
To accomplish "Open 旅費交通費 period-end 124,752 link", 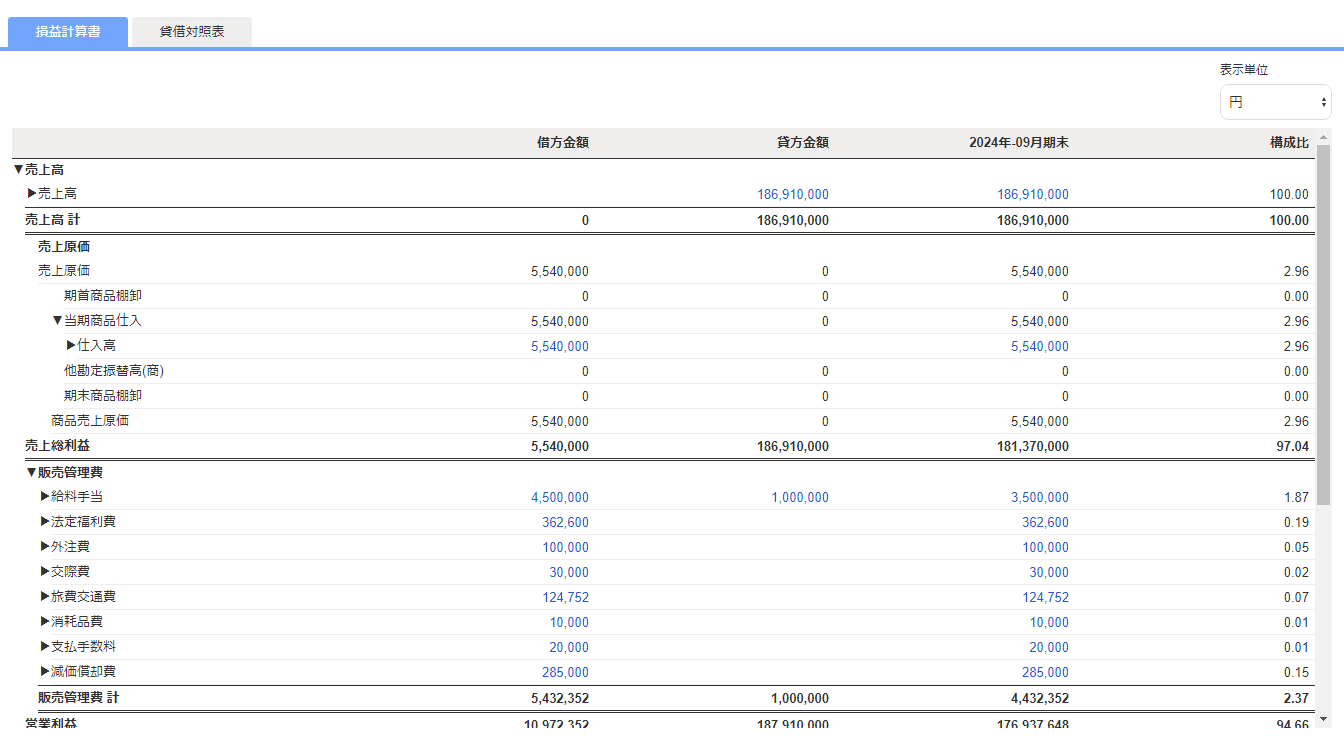I will click(1046, 597).
